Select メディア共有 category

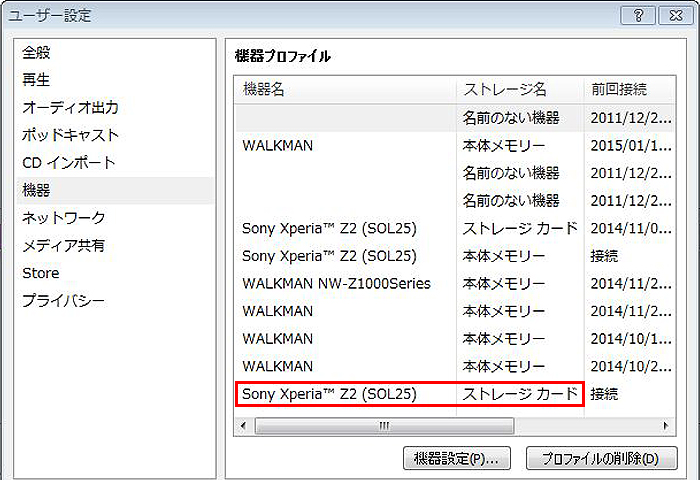[x=115, y=246]
